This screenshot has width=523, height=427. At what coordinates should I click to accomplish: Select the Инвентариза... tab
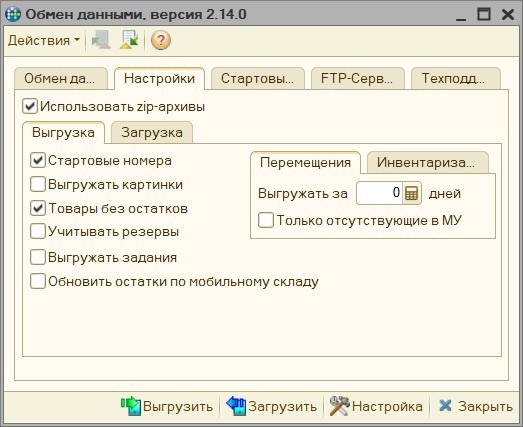tap(426, 162)
